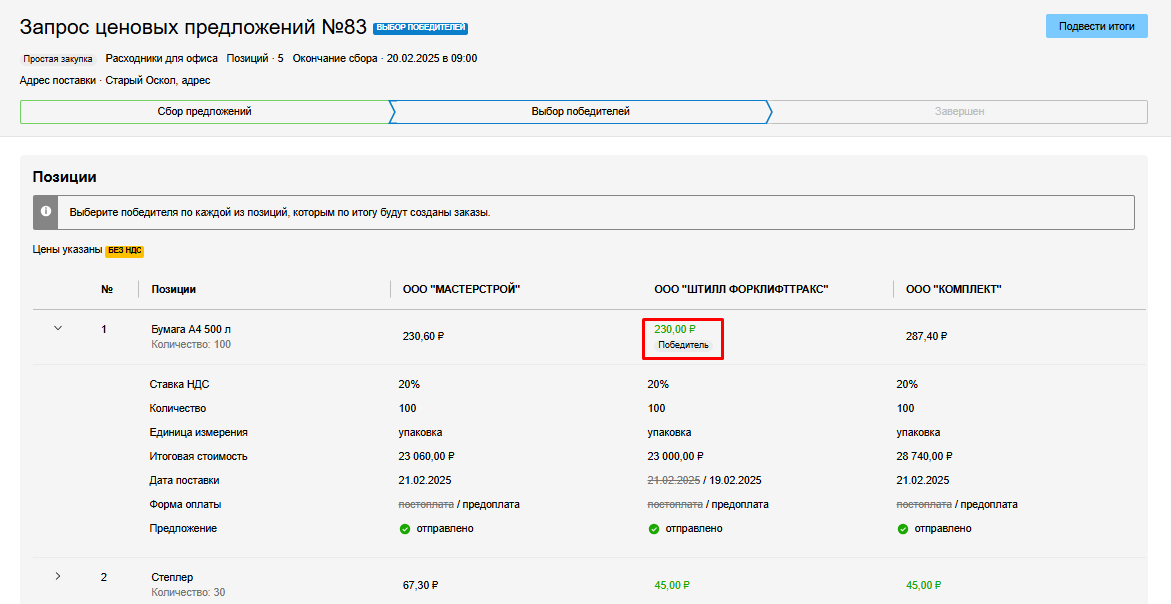Click the Победитель badge for paper
The width and height of the screenshot is (1171, 604).
coord(683,345)
